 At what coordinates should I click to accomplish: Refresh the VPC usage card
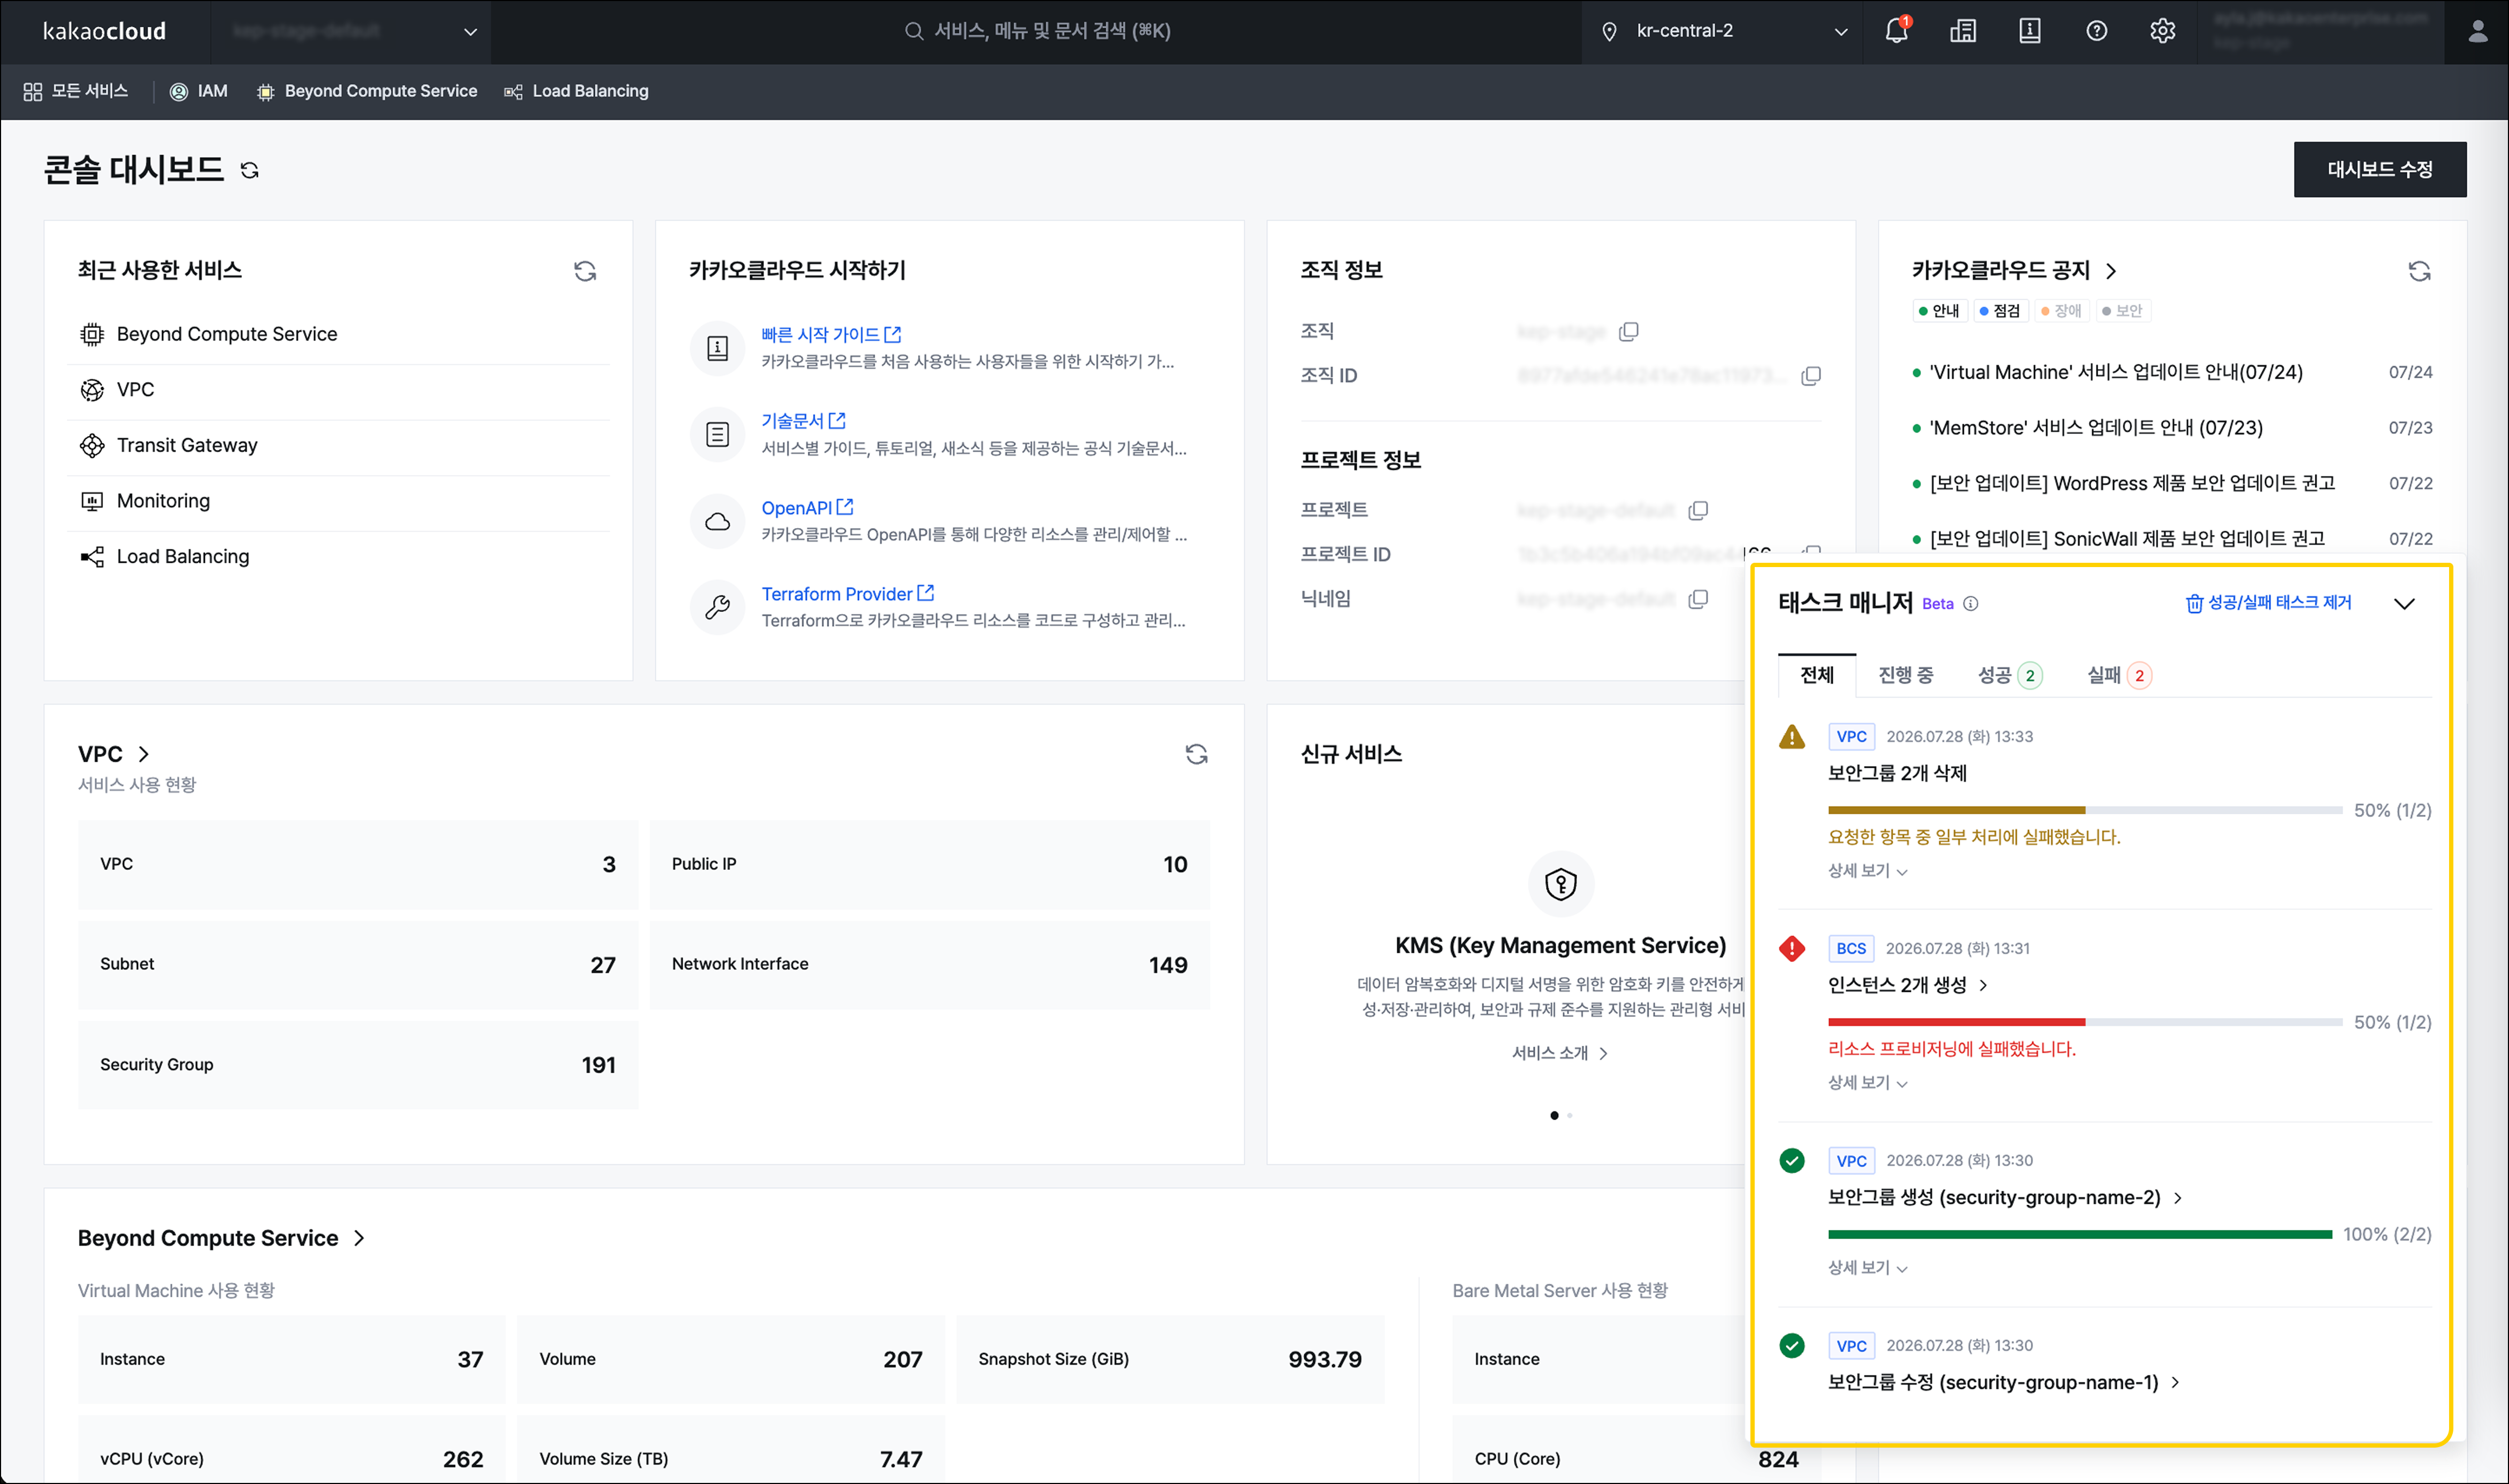[1196, 754]
